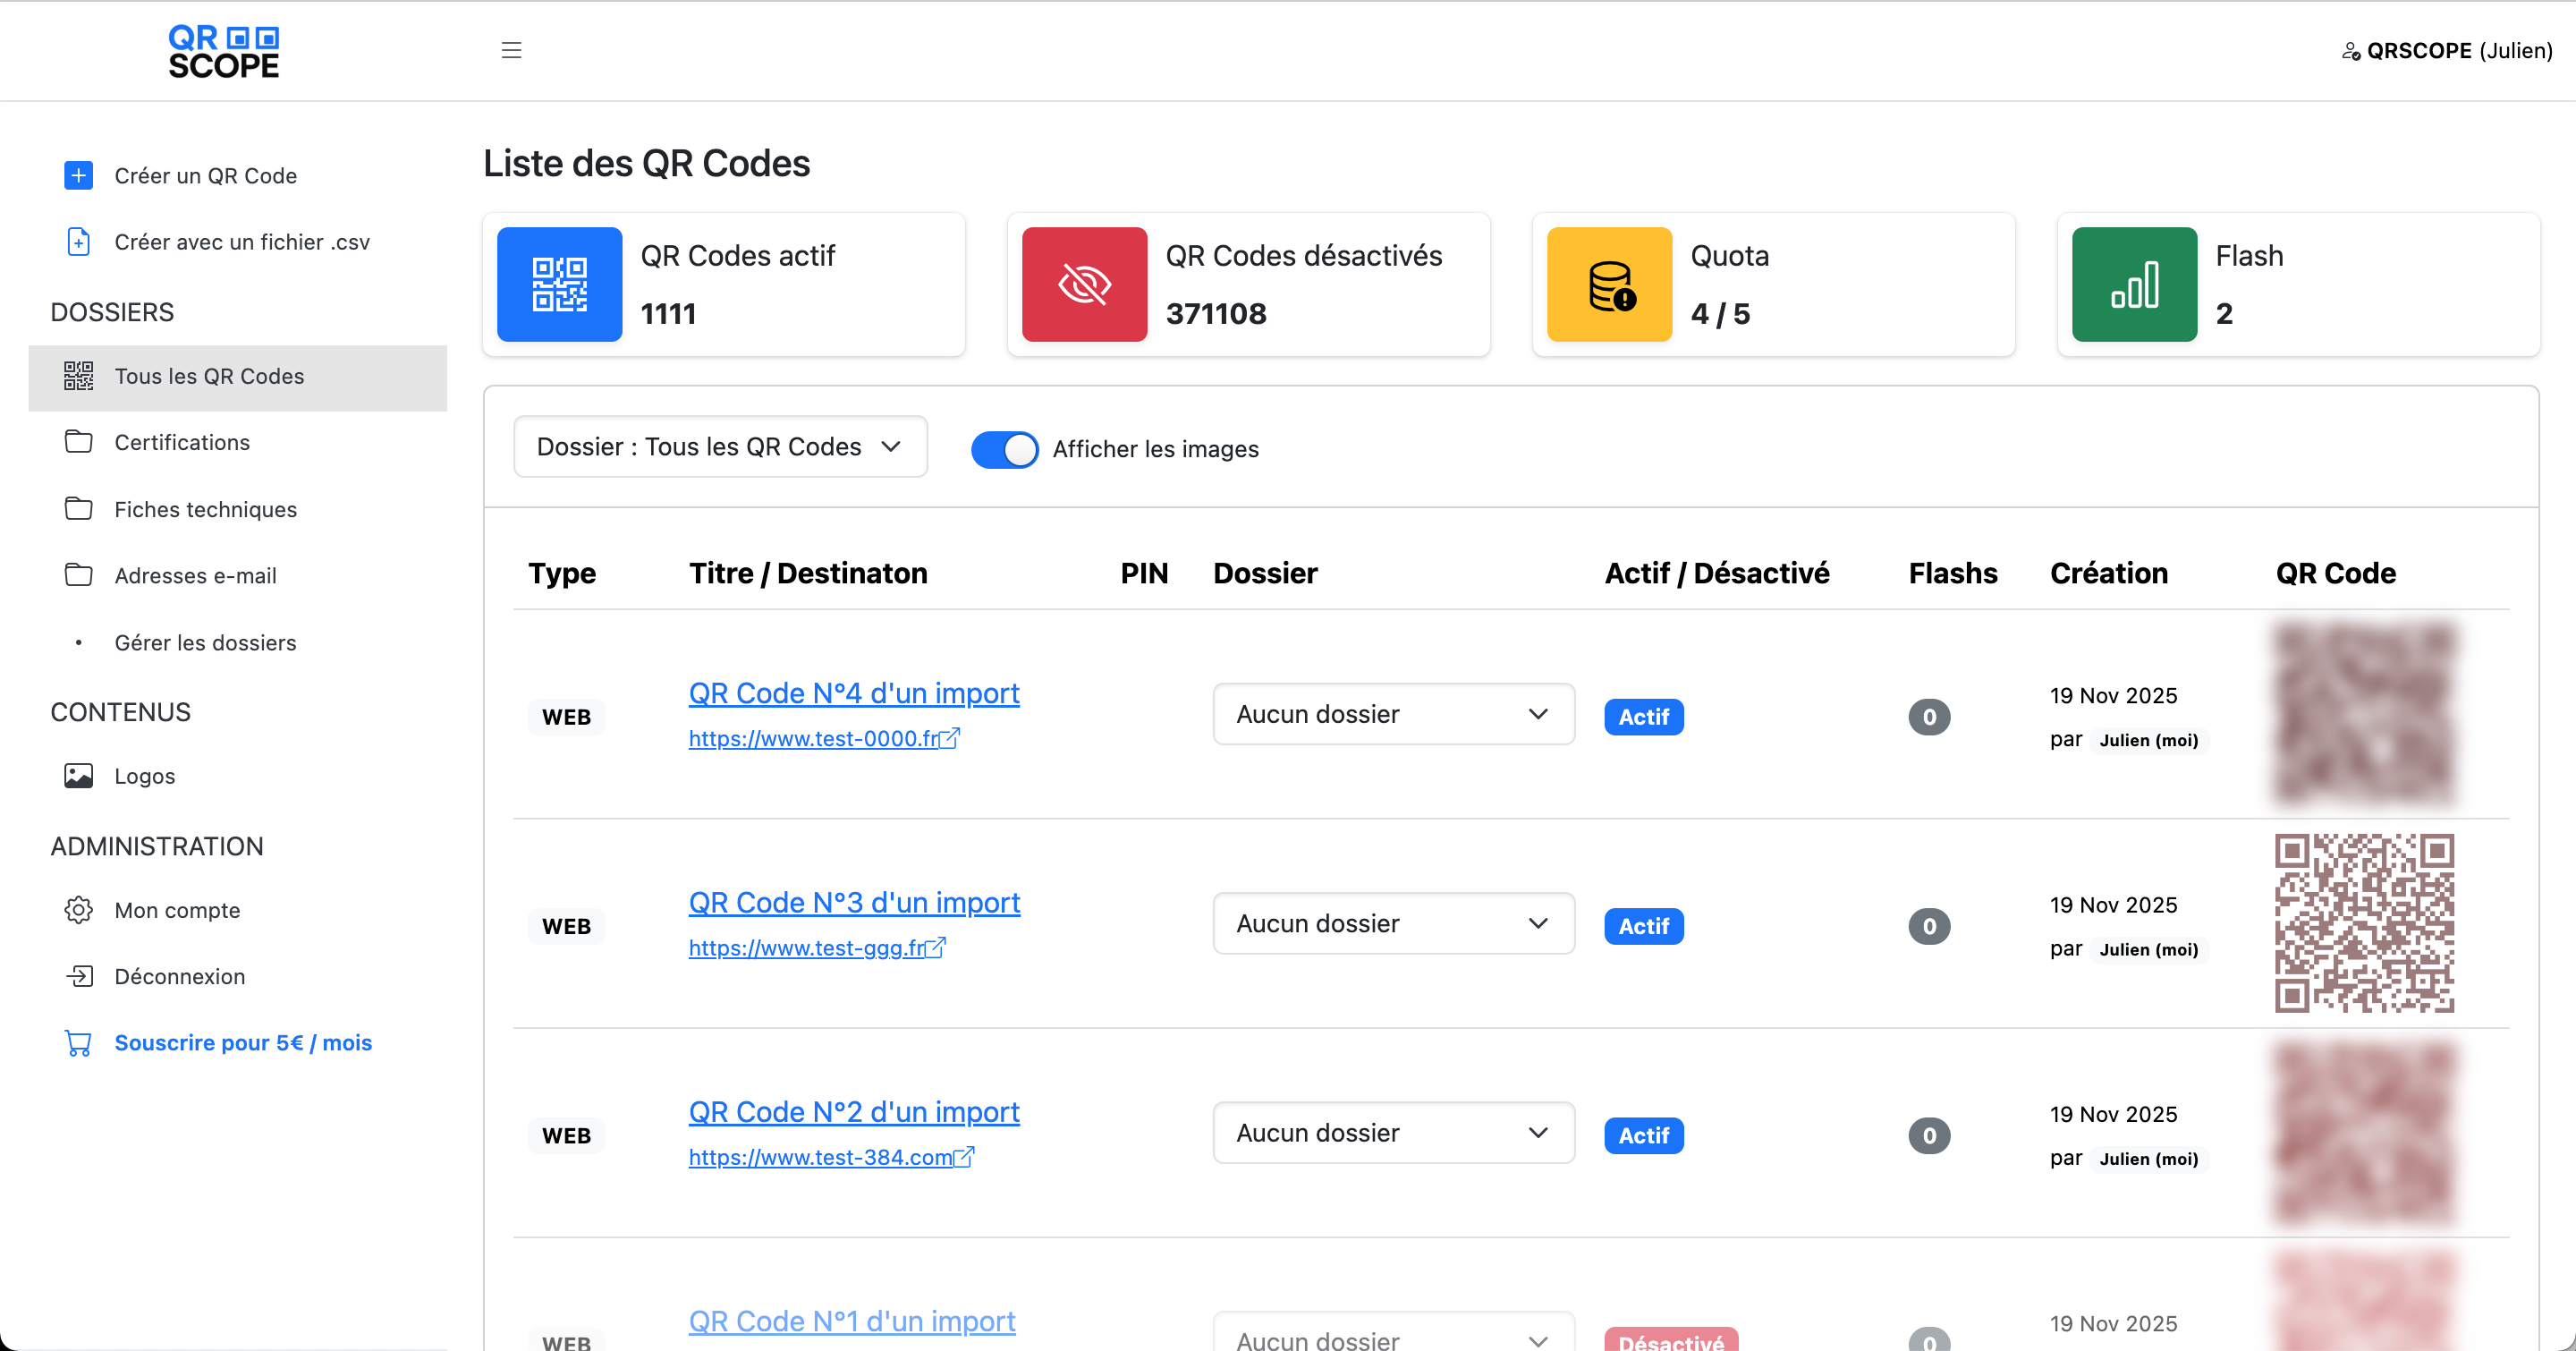
Task: Click the QR SCOPE logo
Action: 223,51
